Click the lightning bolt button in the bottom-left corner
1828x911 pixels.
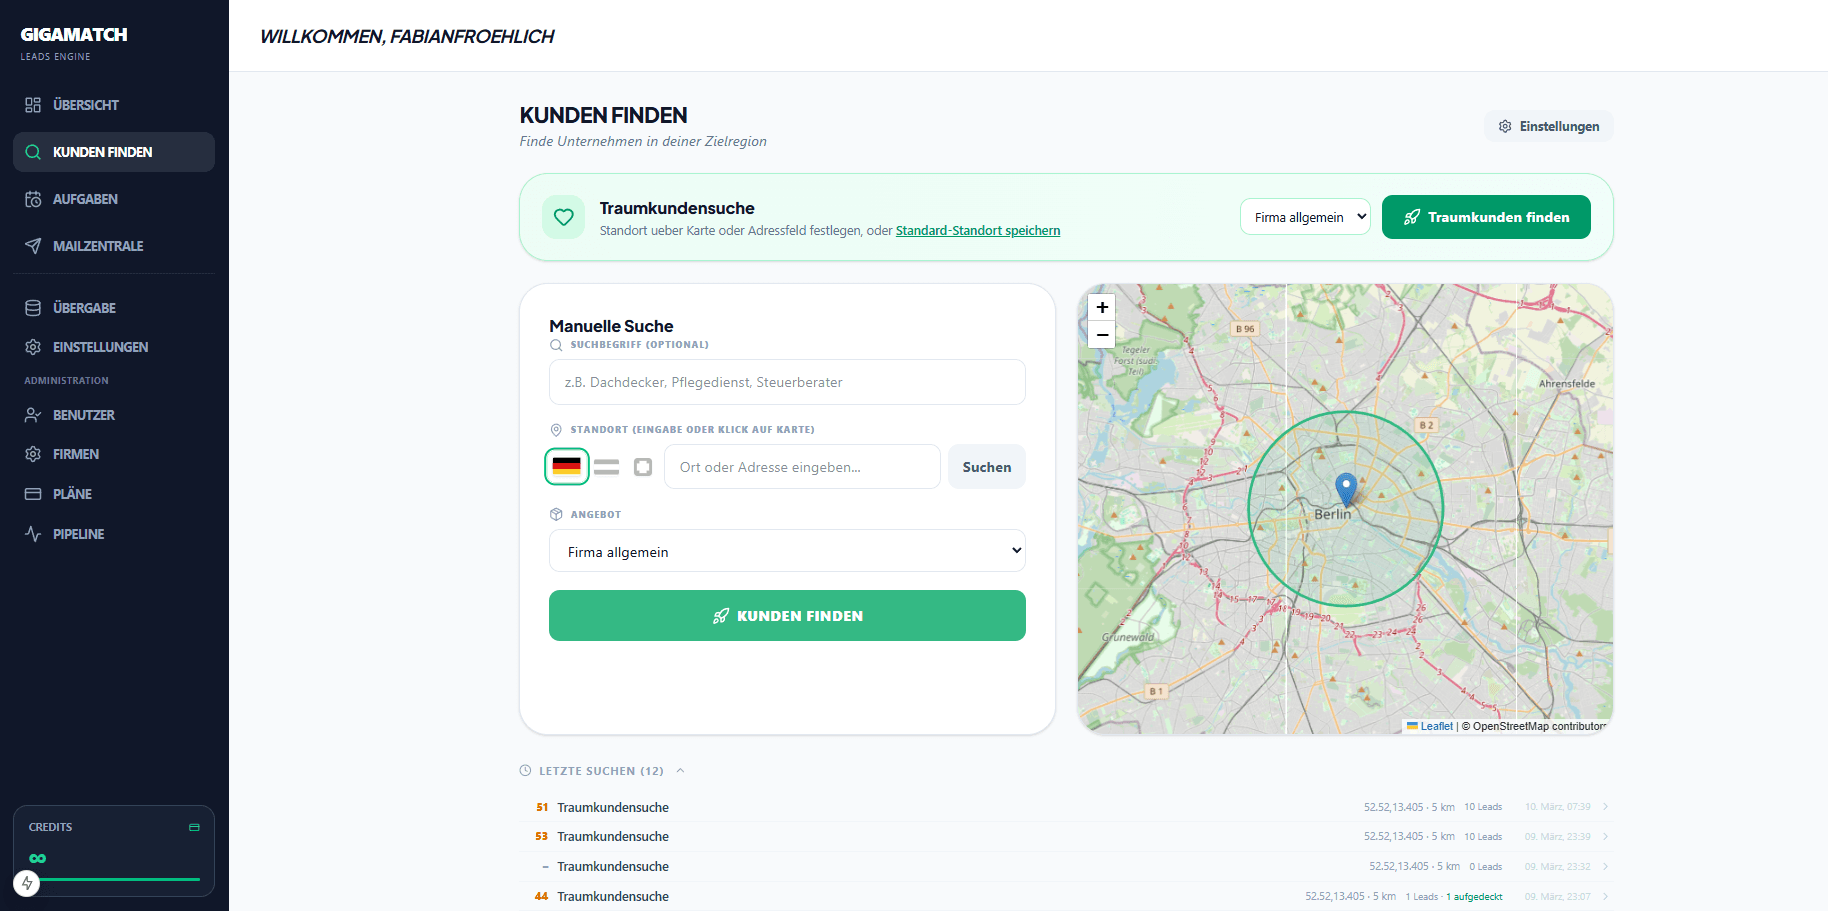click(x=27, y=883)
